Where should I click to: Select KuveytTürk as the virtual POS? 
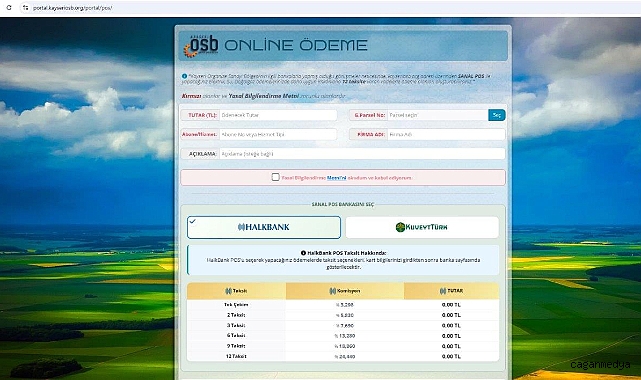click(422, 227)
